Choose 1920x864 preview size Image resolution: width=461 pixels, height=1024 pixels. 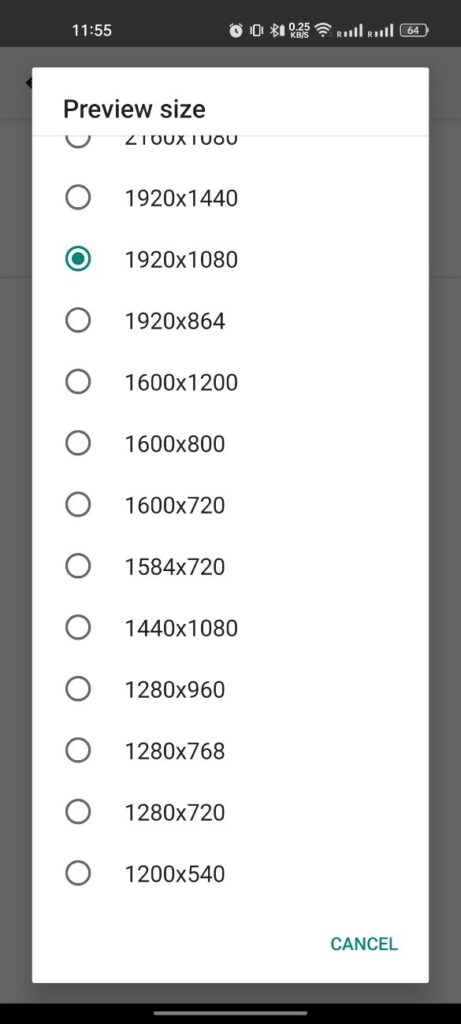(230, 321)
